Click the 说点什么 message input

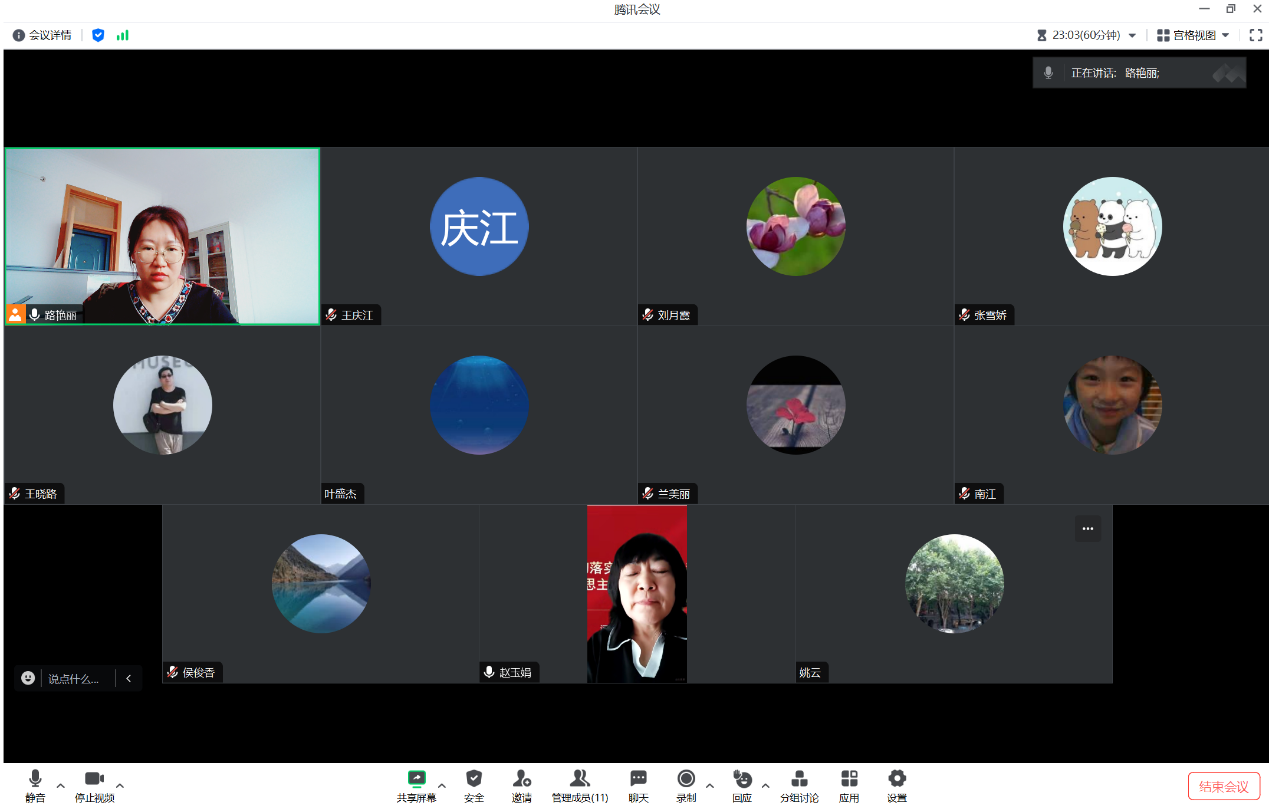tap(73, 678)
